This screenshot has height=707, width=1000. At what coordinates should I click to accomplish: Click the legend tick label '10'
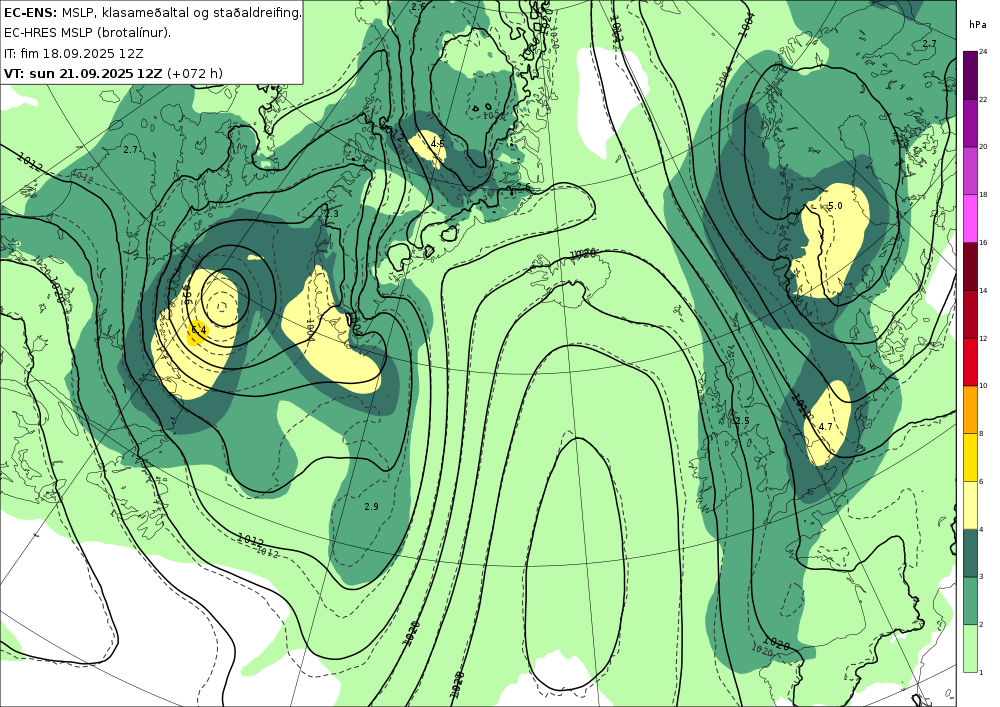(x=983, y=386)
